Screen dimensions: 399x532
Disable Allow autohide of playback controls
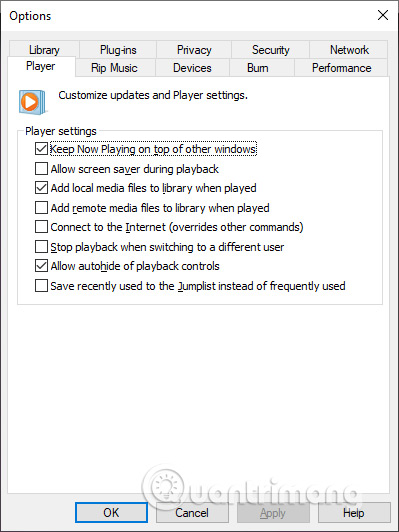pyautogui.click(x=41, y=266)
